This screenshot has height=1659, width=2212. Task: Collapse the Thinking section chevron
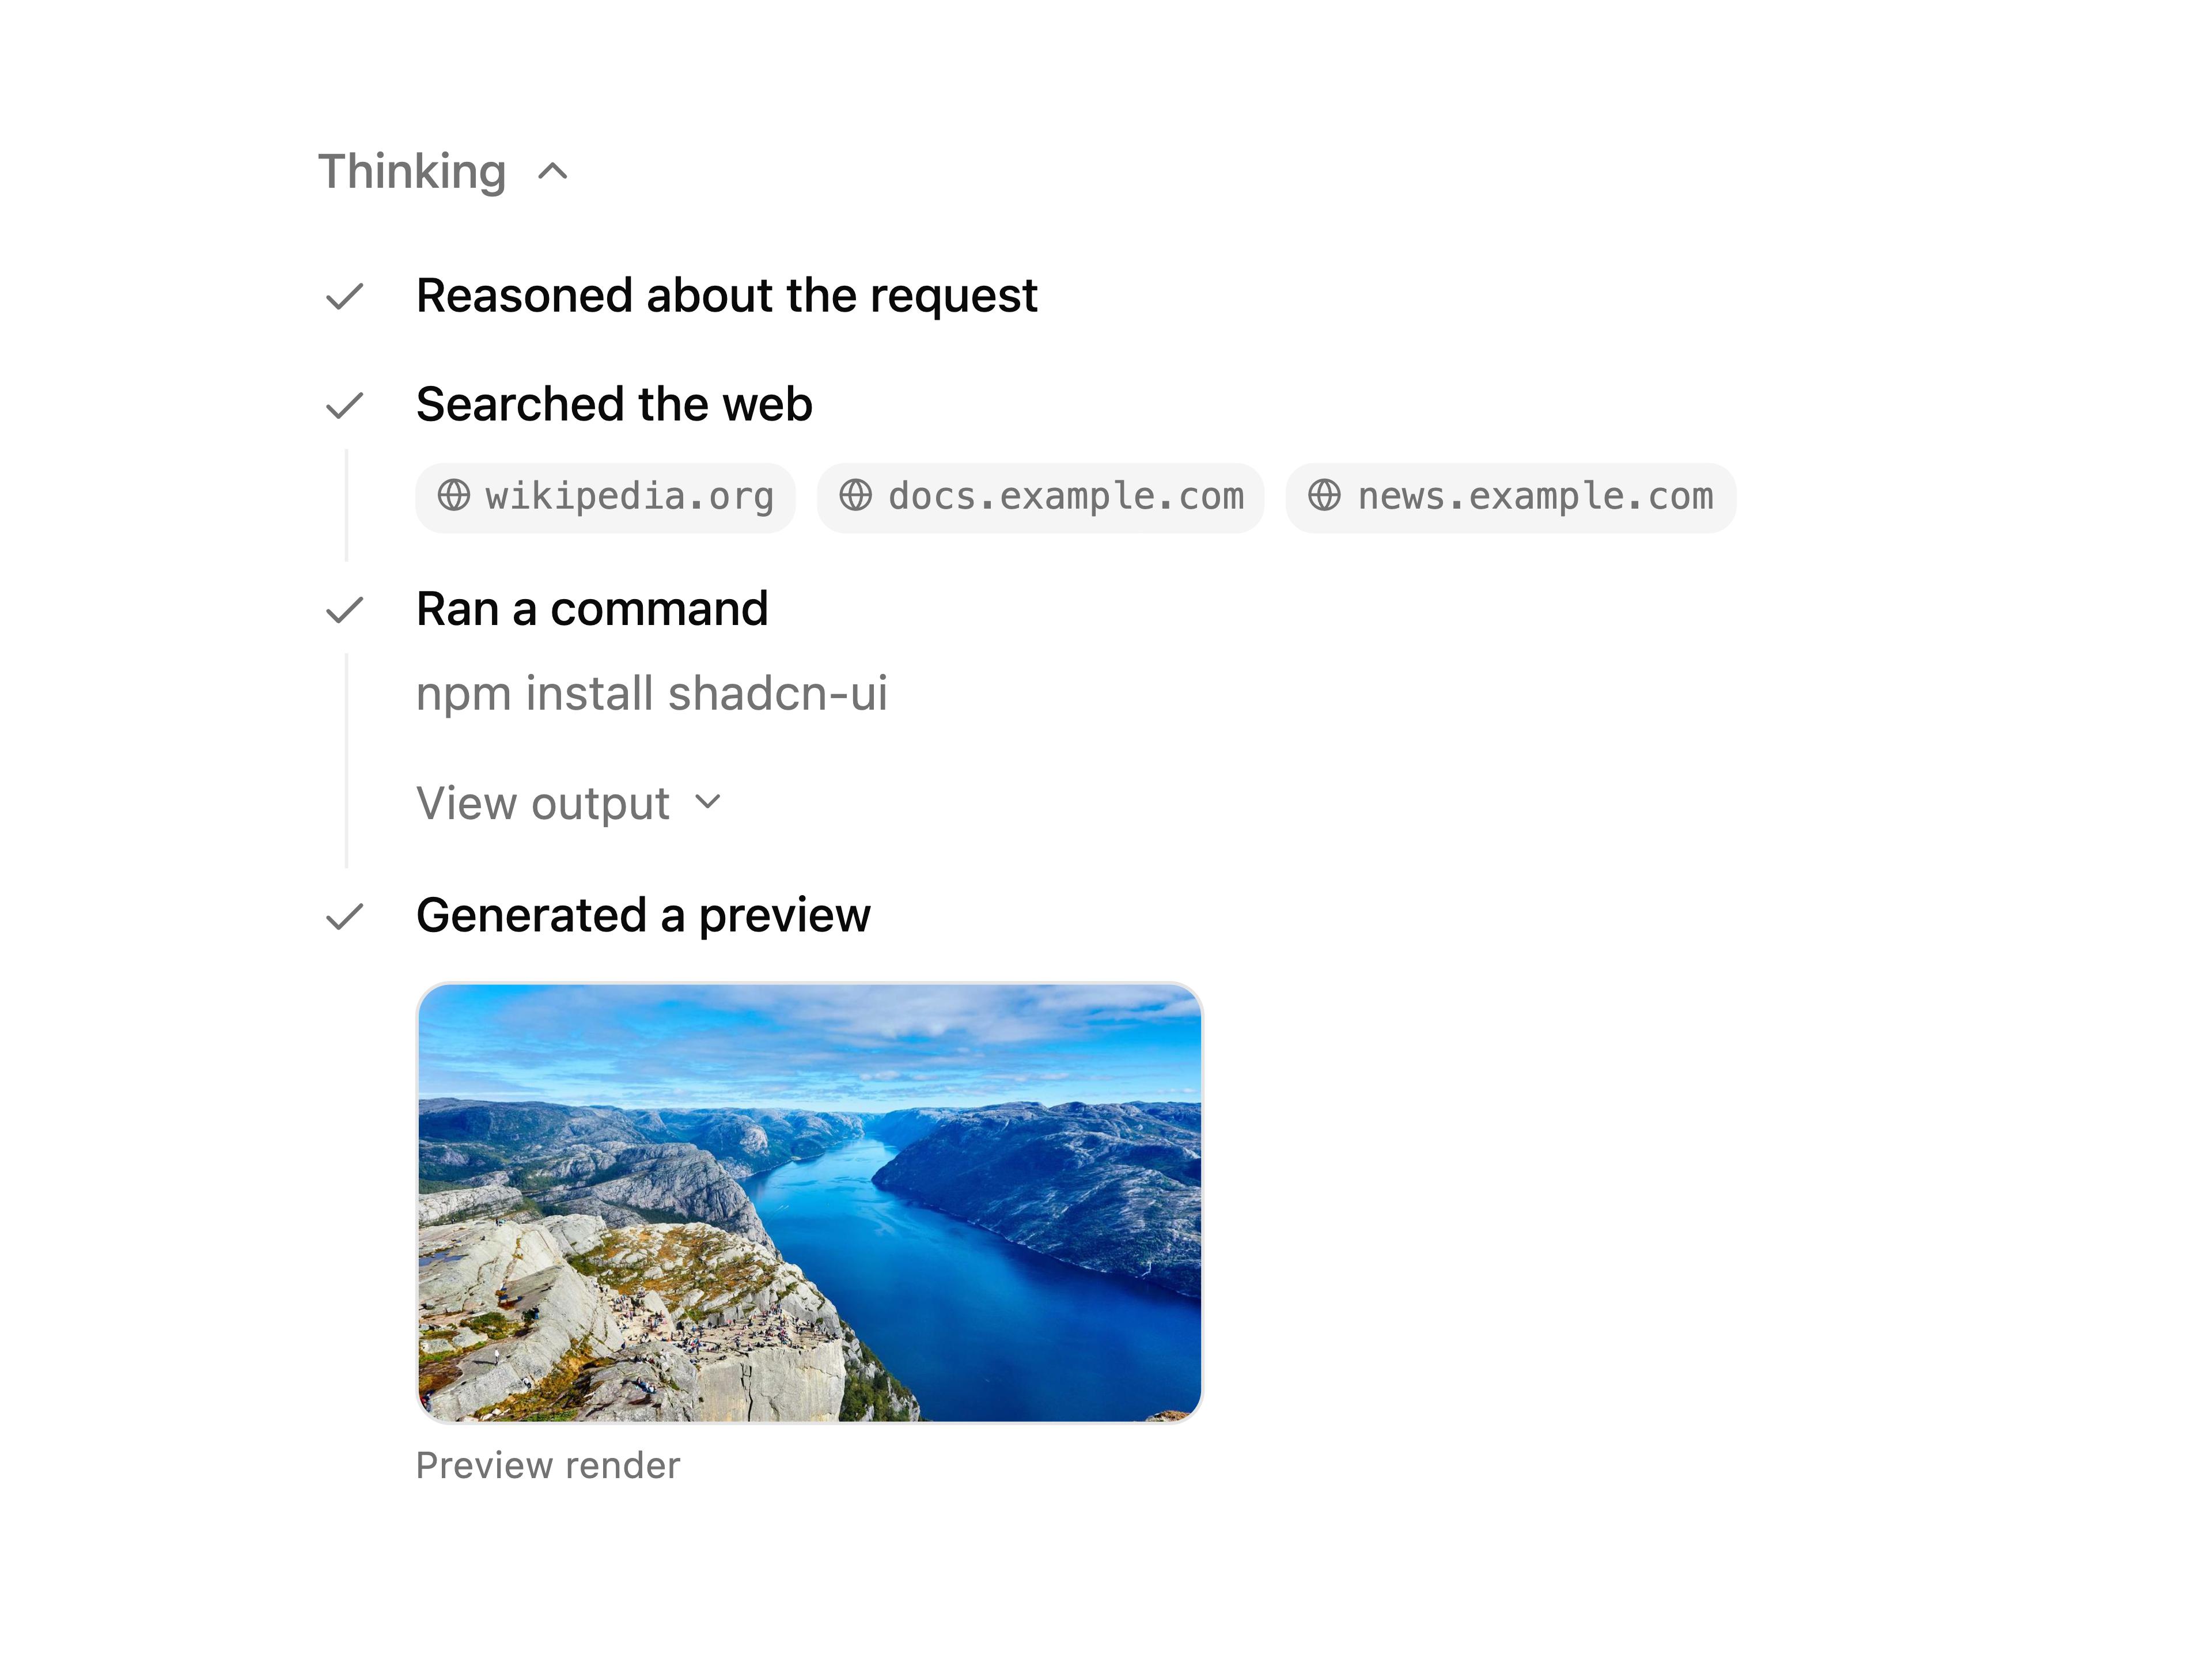[x=553, y=172]
